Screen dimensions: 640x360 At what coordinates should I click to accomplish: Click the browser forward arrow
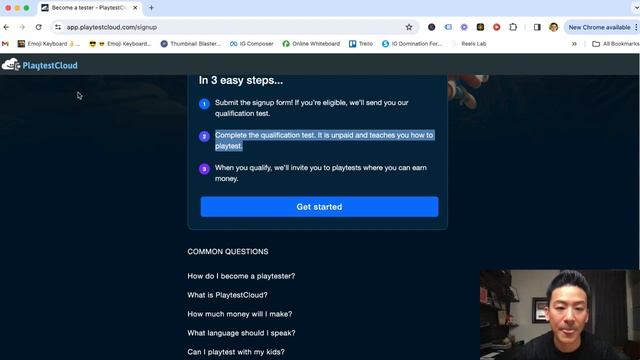(22, 27)
